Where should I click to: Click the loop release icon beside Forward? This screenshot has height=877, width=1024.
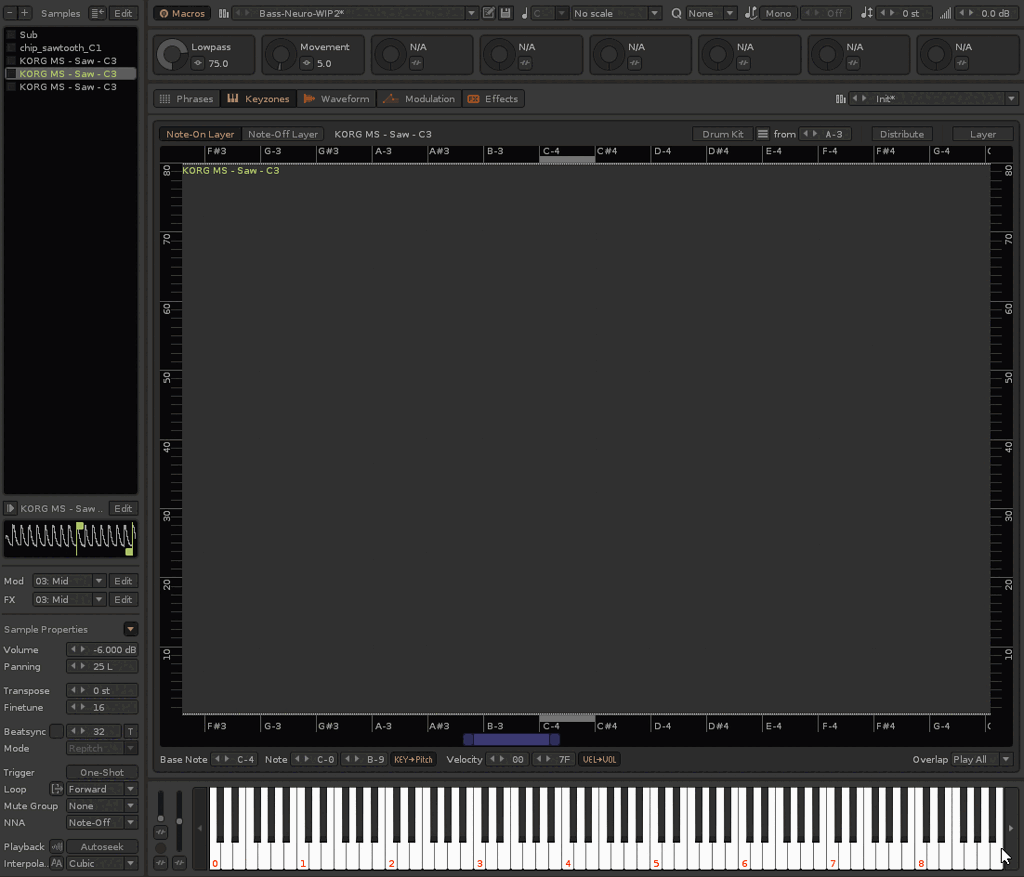tap(57, 789)
